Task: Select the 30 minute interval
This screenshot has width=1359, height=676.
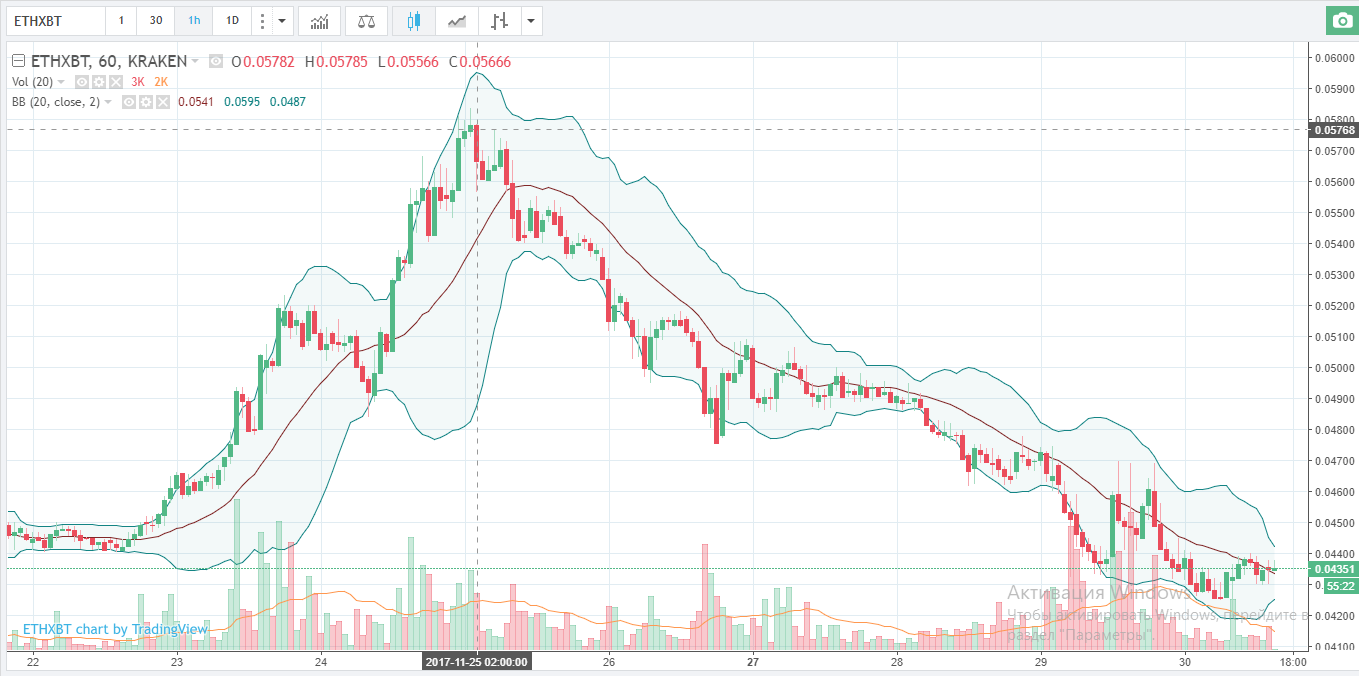Action: coord(155,20)
